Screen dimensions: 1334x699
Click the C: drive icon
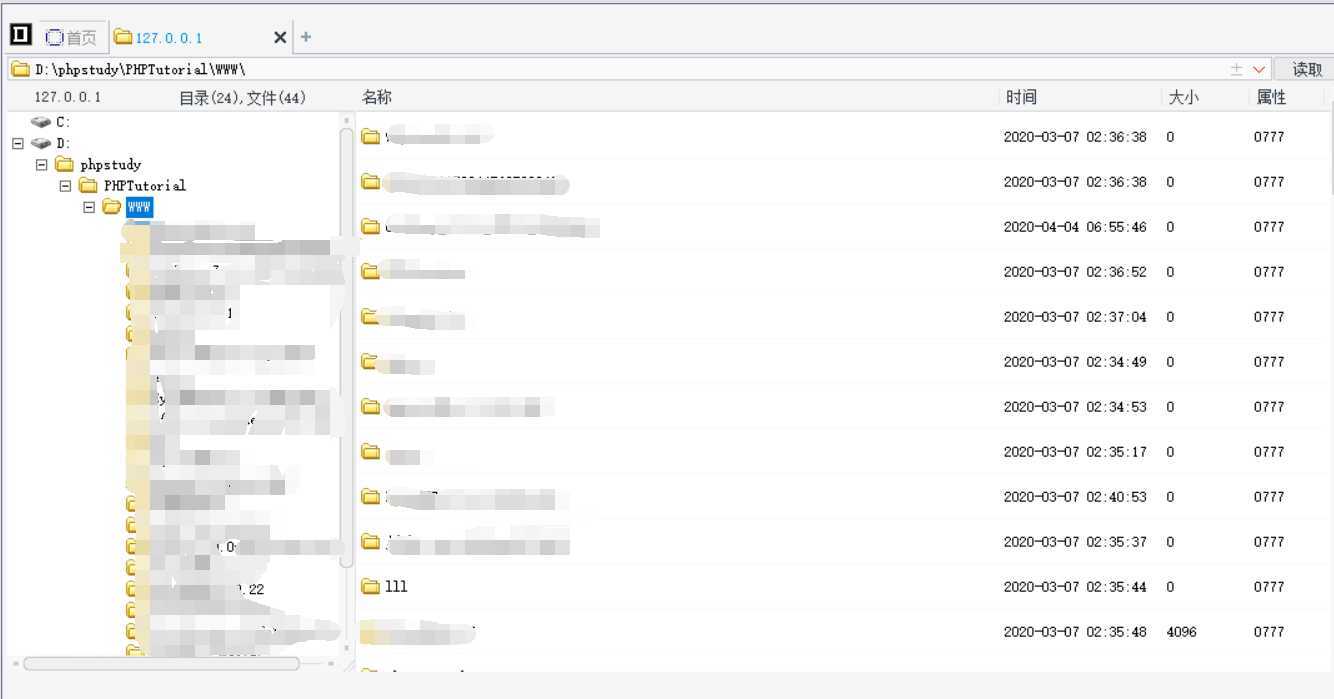click(41, 121)
